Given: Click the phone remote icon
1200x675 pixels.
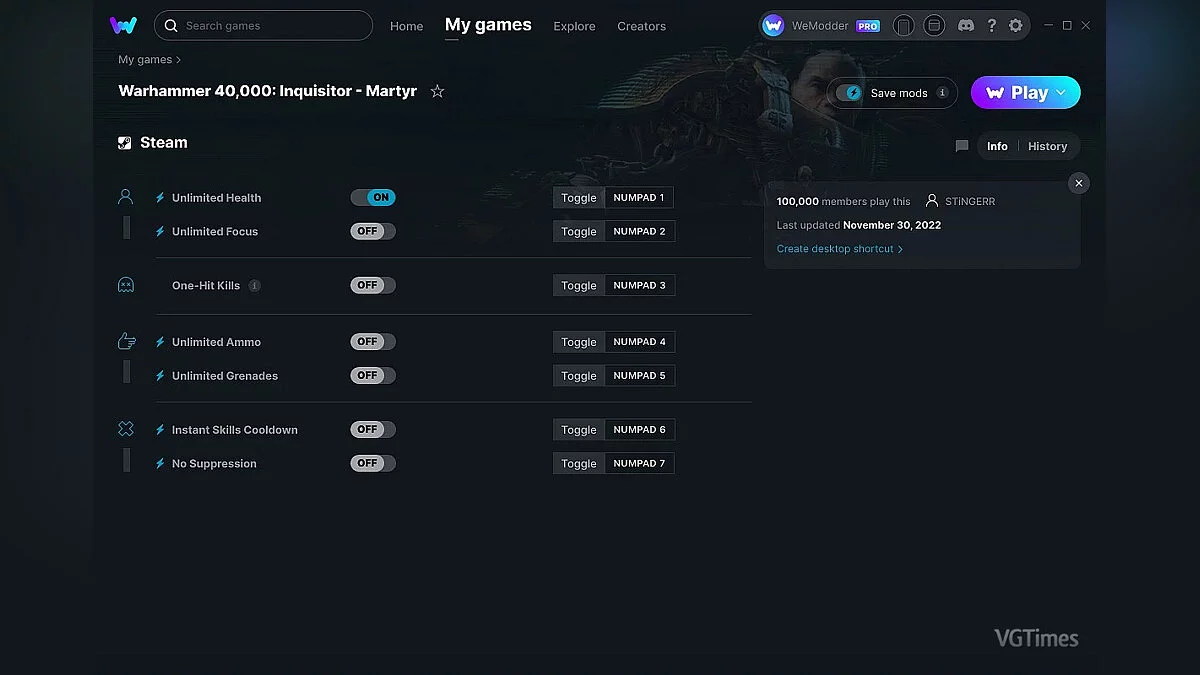Looking at the screenshot, I should (x=903, y=26).
